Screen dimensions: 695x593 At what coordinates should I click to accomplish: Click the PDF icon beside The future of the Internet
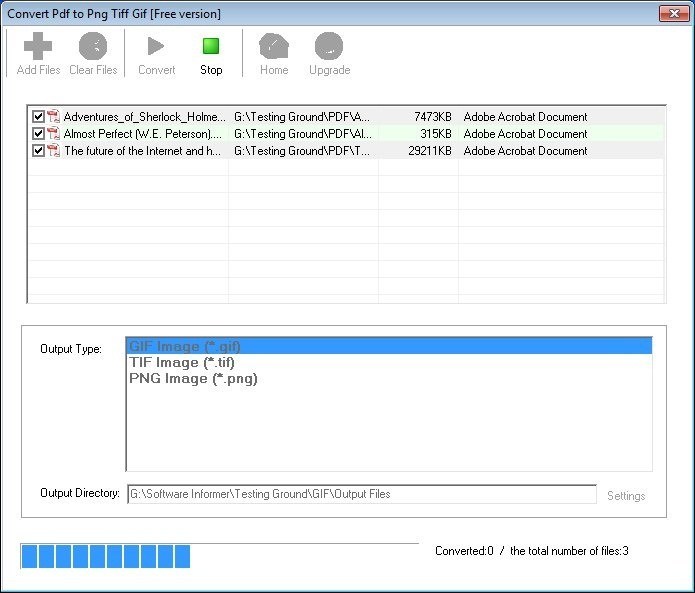54,151
